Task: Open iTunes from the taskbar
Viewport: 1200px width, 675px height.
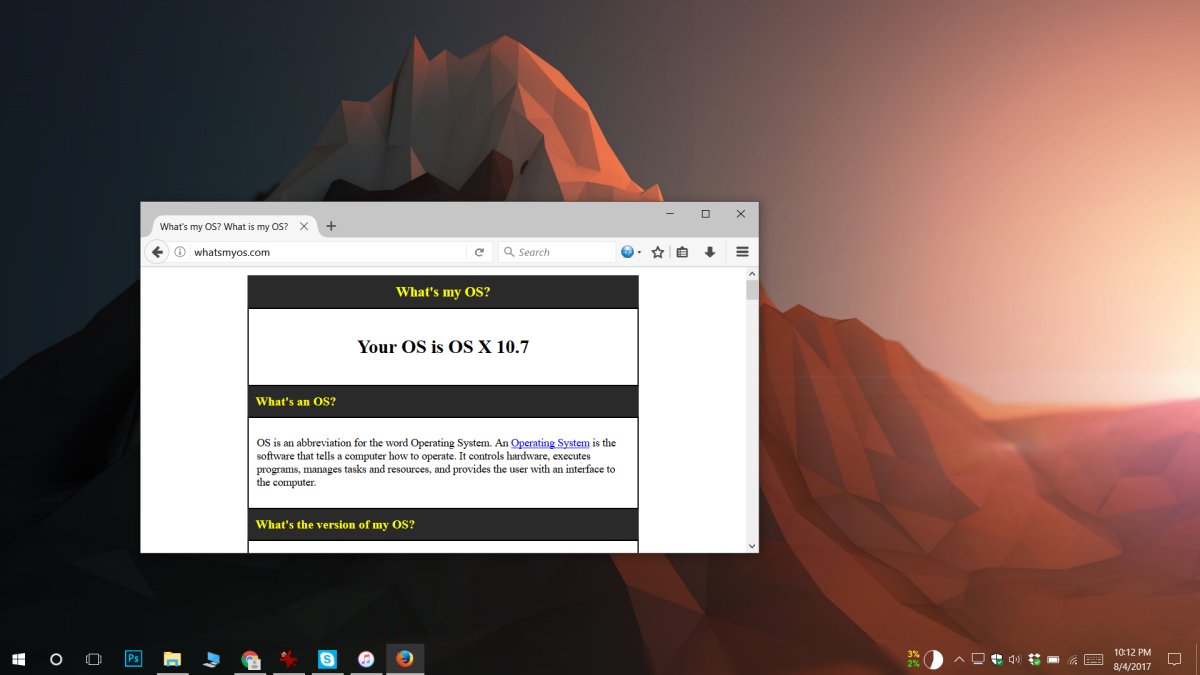Action: click(366, 659)
